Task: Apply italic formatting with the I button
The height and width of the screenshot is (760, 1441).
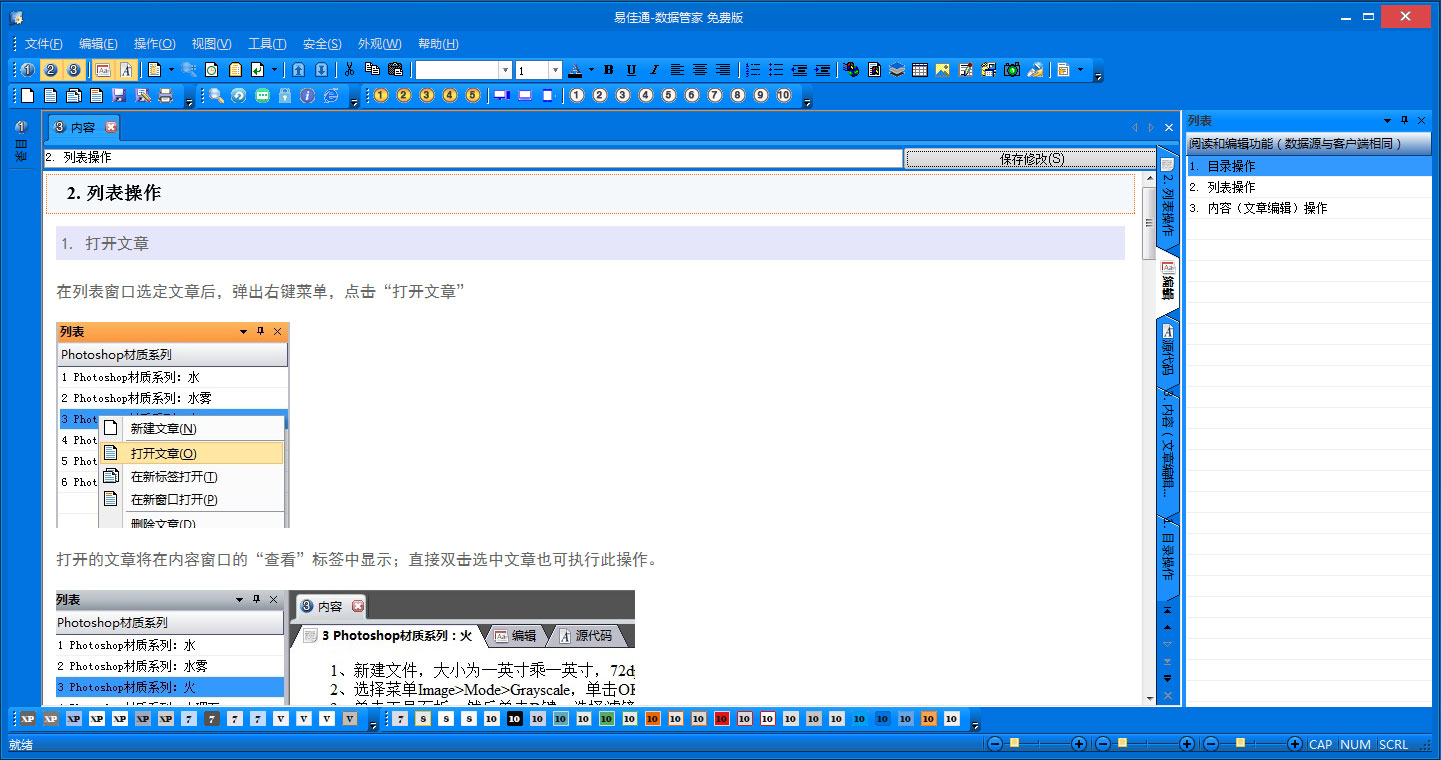Action: (x=654, y=70)
